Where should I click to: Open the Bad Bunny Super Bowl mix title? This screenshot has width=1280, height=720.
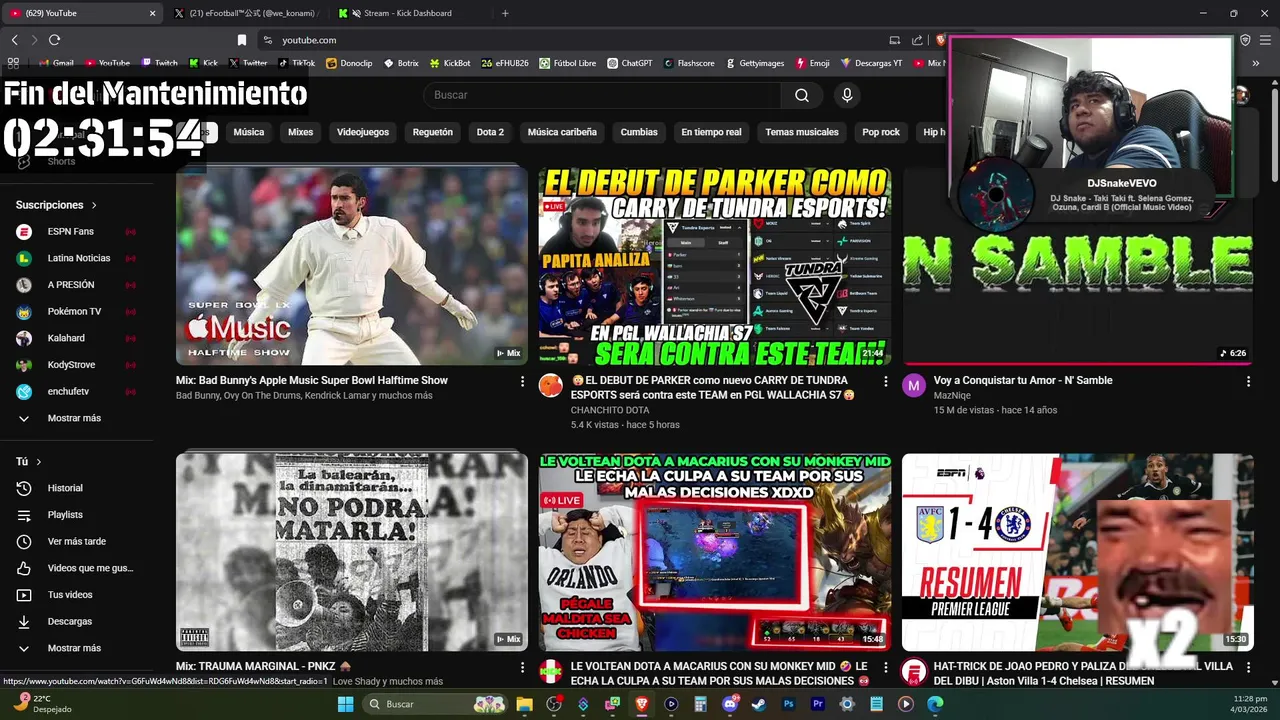click(x=312, y=380)
